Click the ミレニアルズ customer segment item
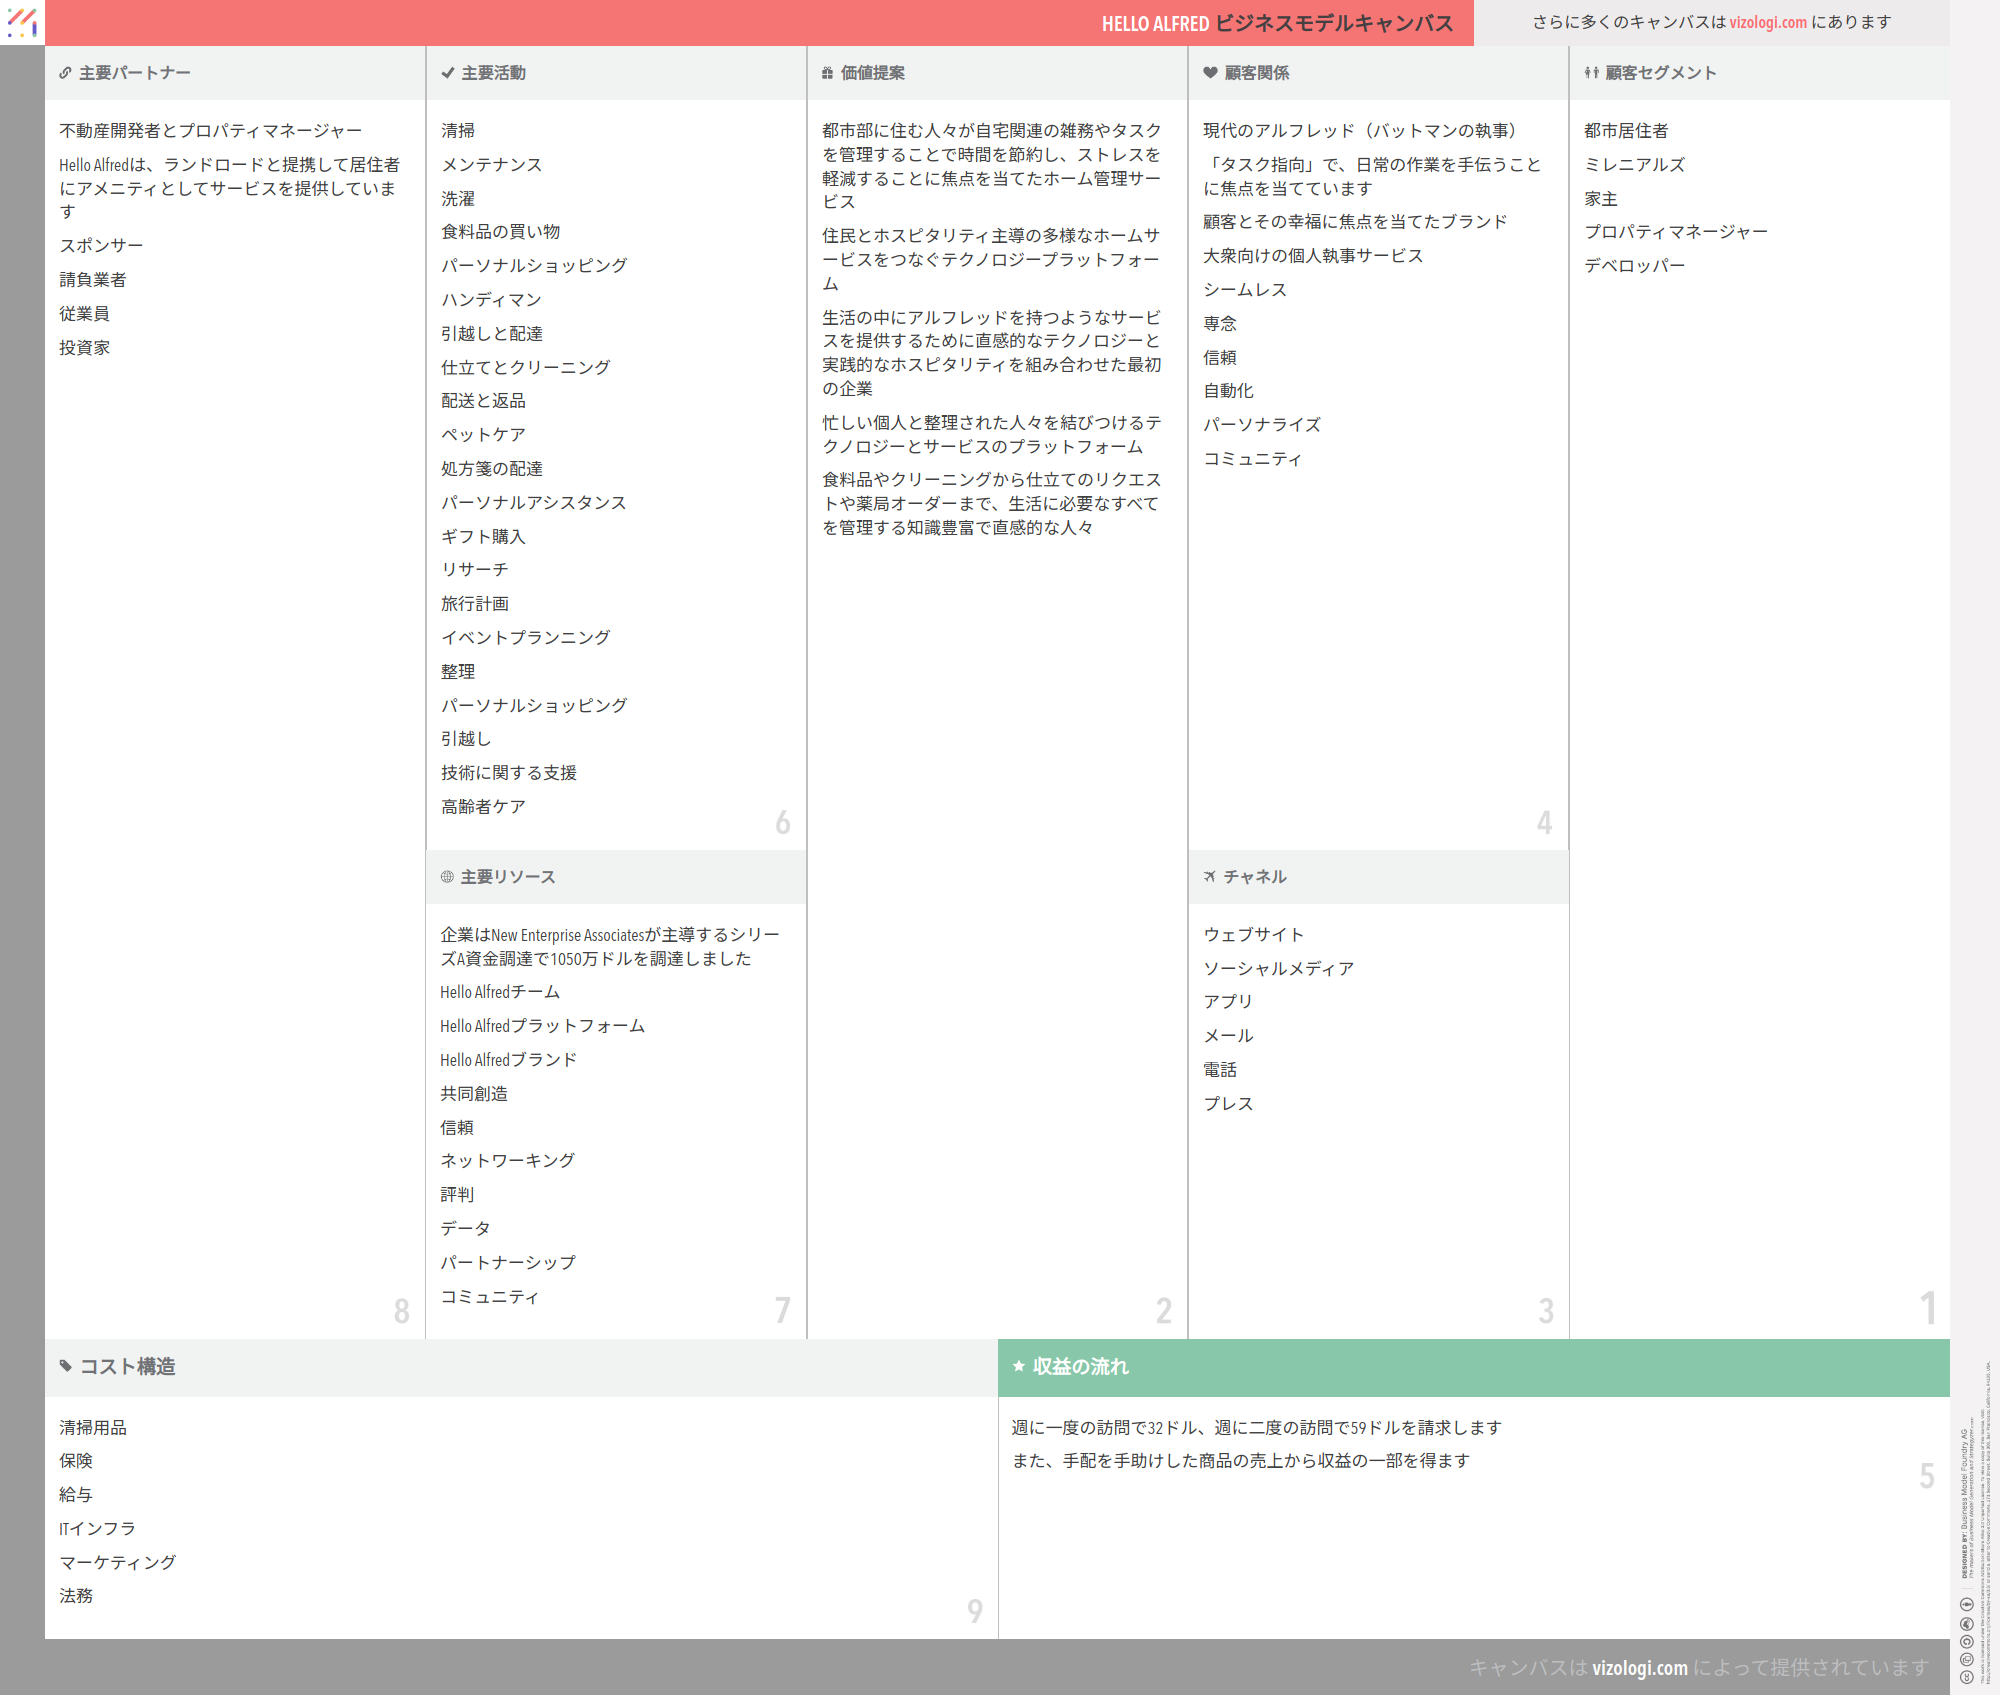This screenshot has width=2000, height=1695. [x=1634, y=165]
